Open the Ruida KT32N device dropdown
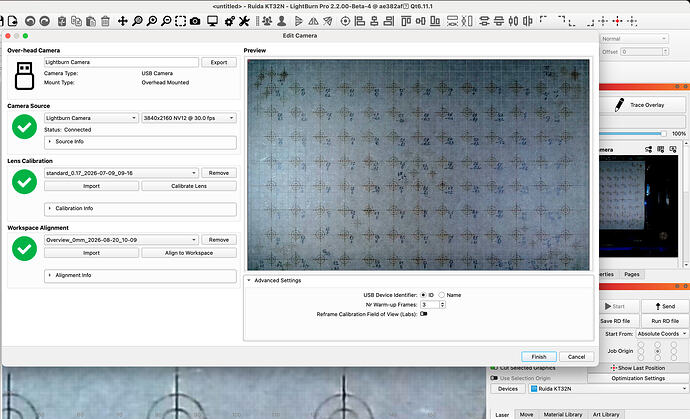This screenshot has height=419, width=690. (609, 389)
